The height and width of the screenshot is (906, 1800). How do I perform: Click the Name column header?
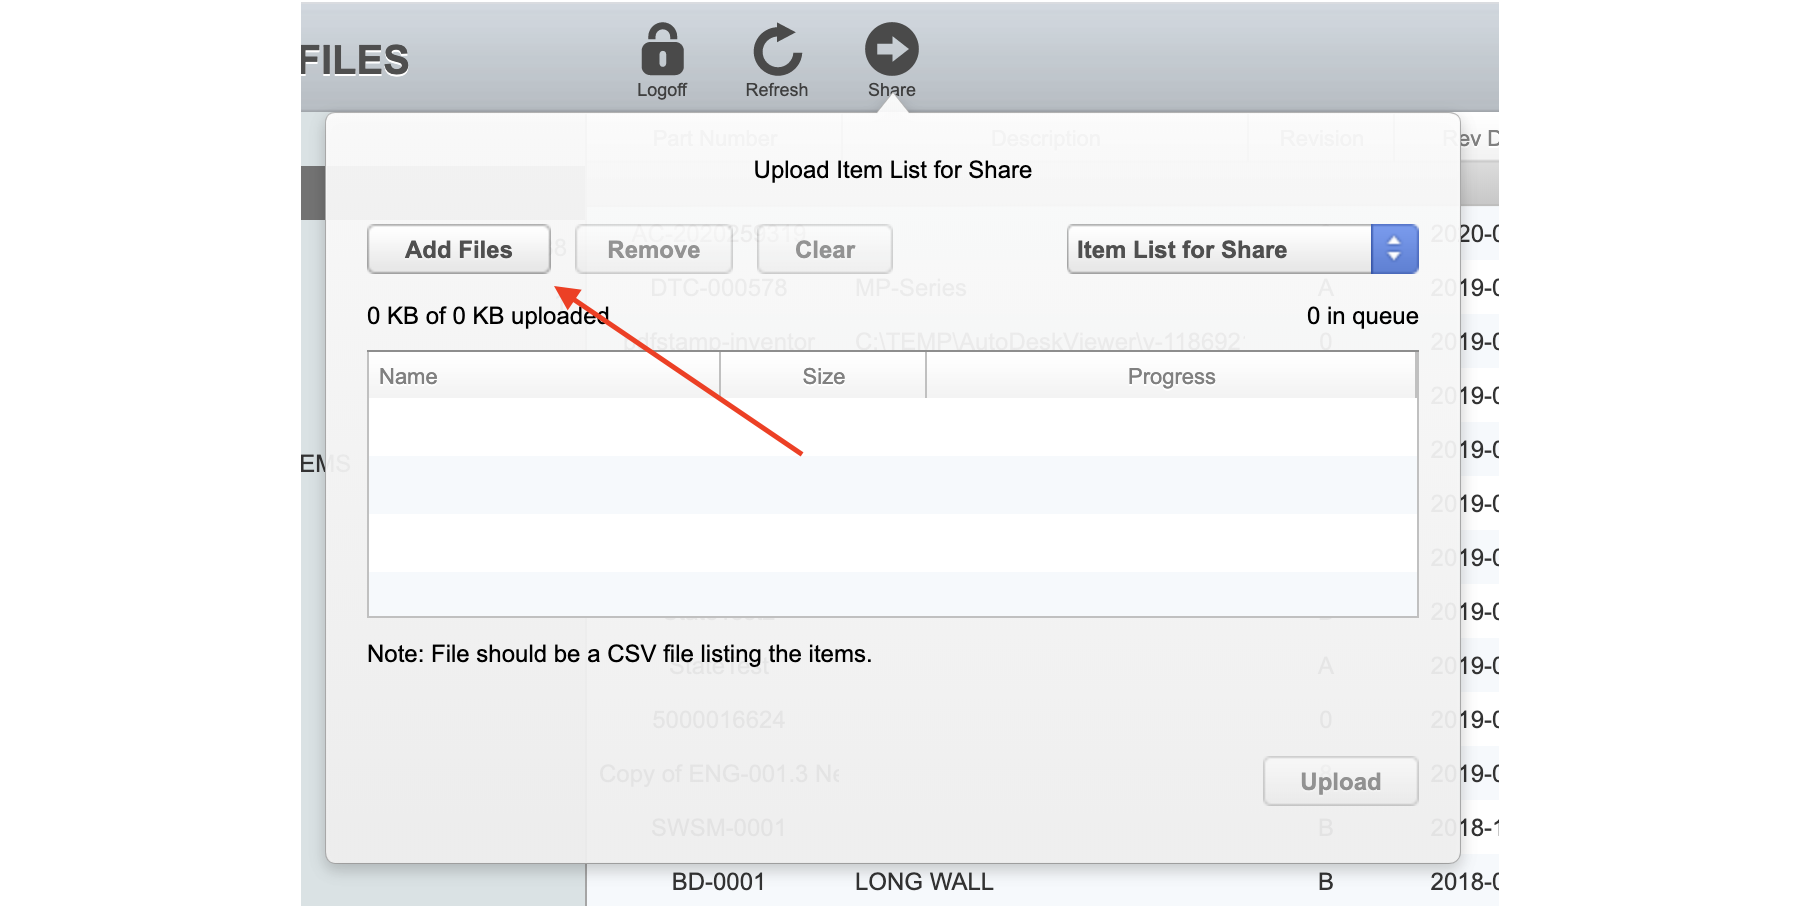tap(544, 376)
